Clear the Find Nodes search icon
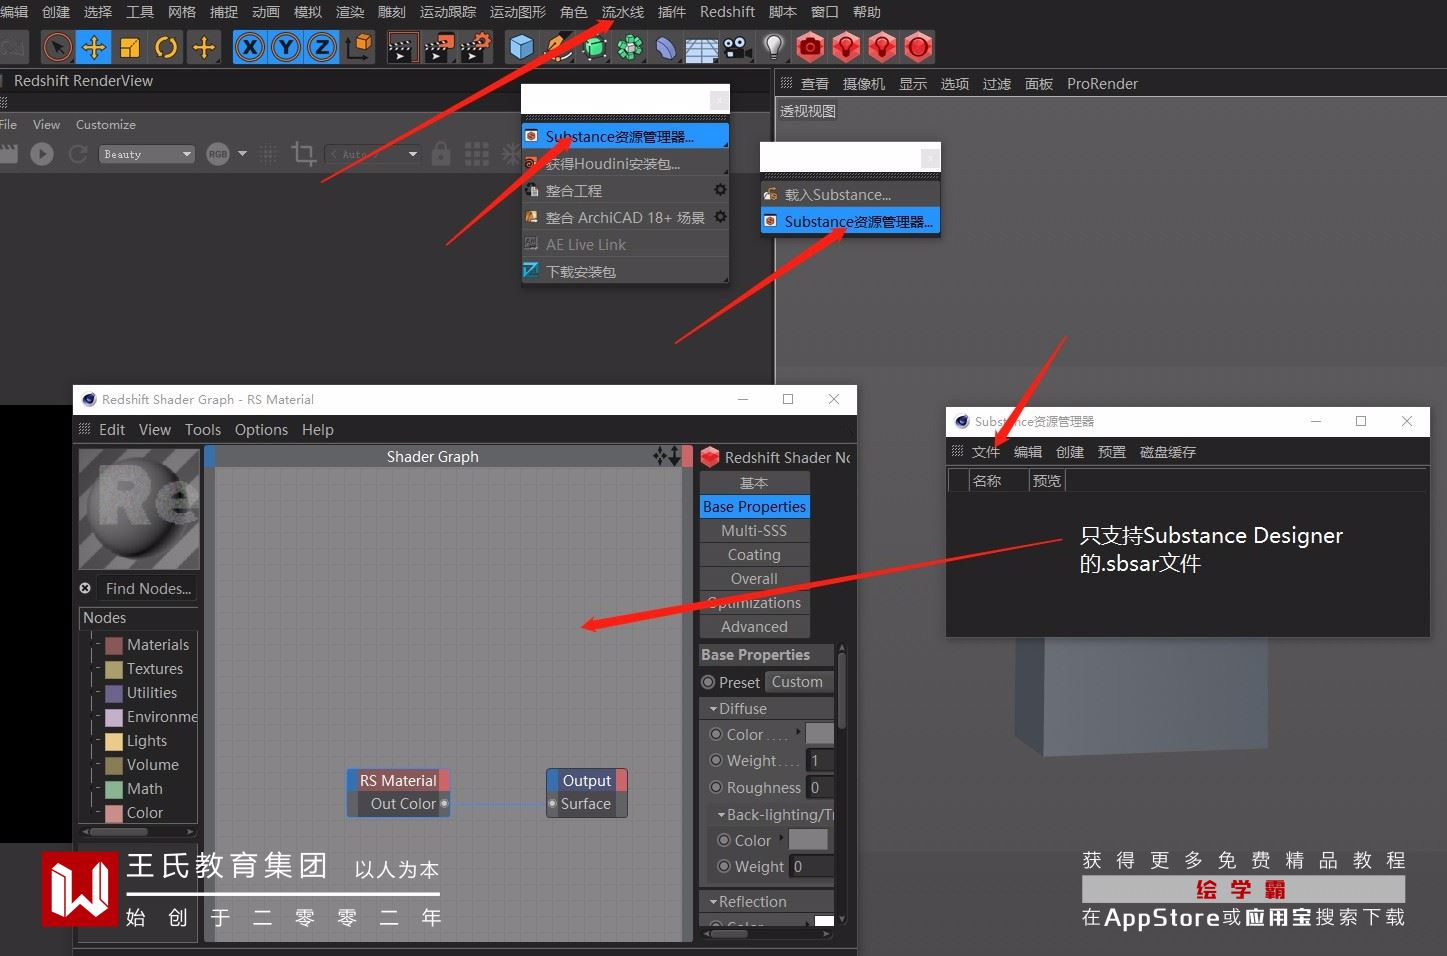1447x956 pixels. tap(86, 588)
